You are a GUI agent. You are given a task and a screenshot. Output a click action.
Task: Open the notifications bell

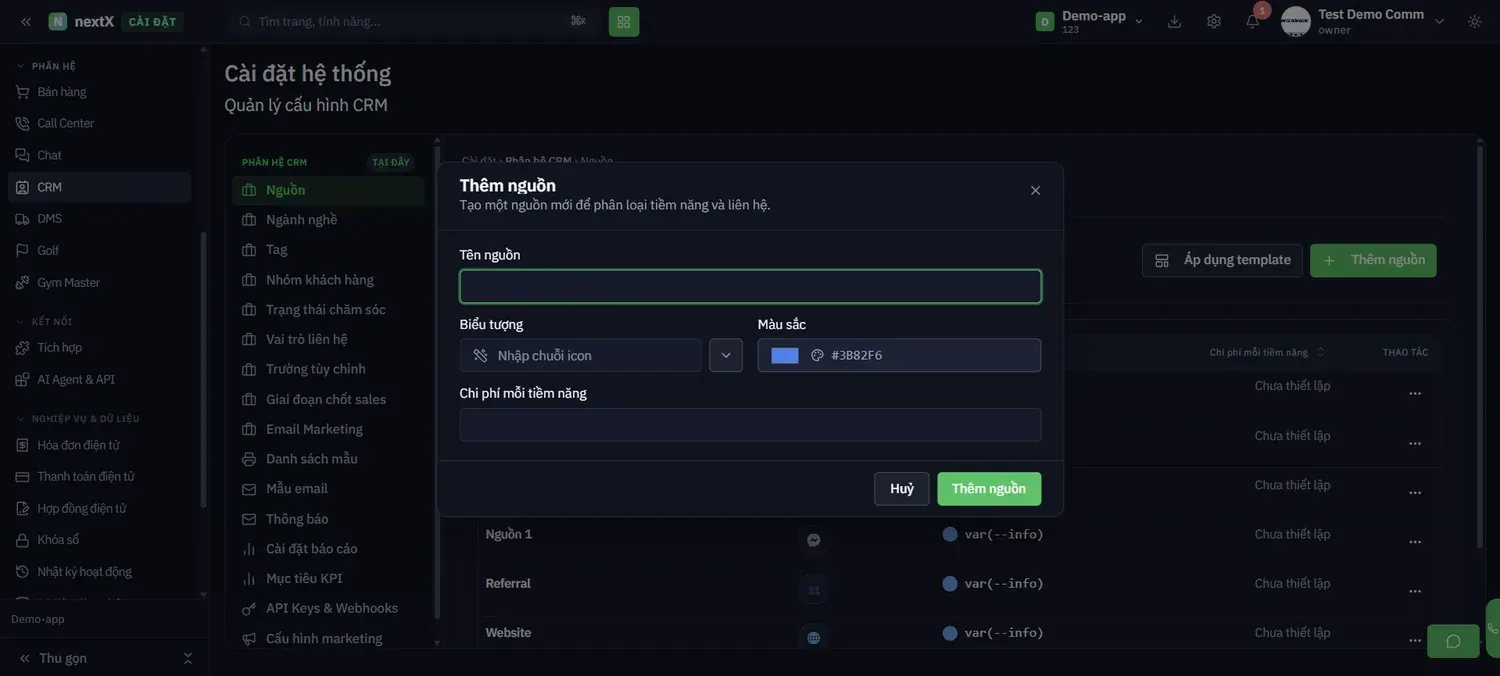click(x=1253, y=21)
